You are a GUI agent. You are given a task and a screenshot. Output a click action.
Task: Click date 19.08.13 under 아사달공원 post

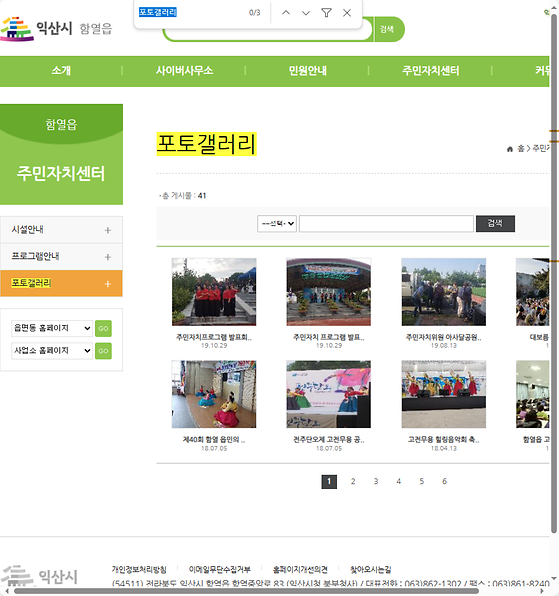coord(443,346)
